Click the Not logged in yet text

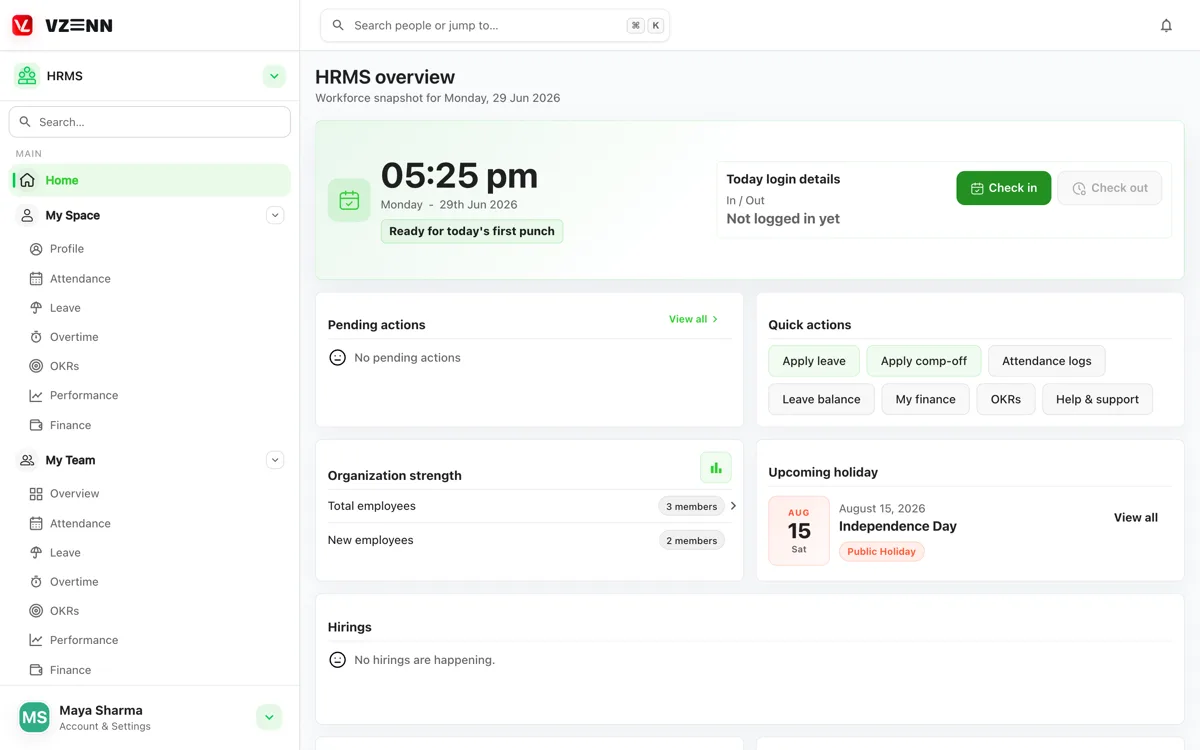tap(783, 219)
